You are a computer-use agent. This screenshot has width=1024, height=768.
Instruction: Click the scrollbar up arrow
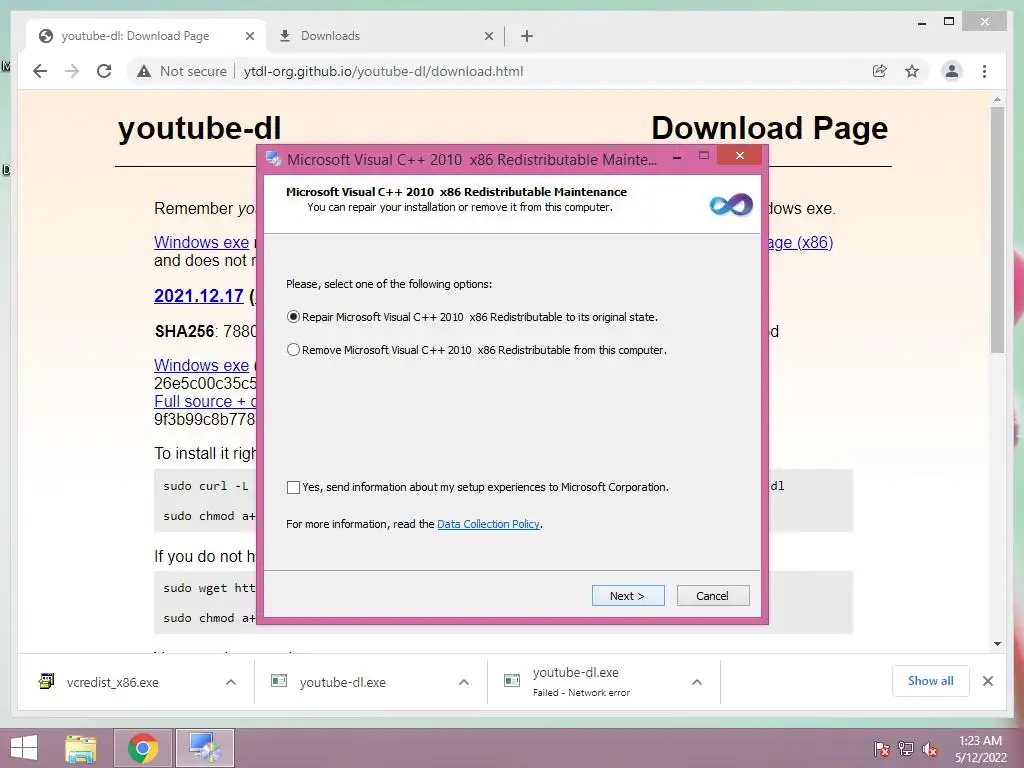(x=997, y=100)
